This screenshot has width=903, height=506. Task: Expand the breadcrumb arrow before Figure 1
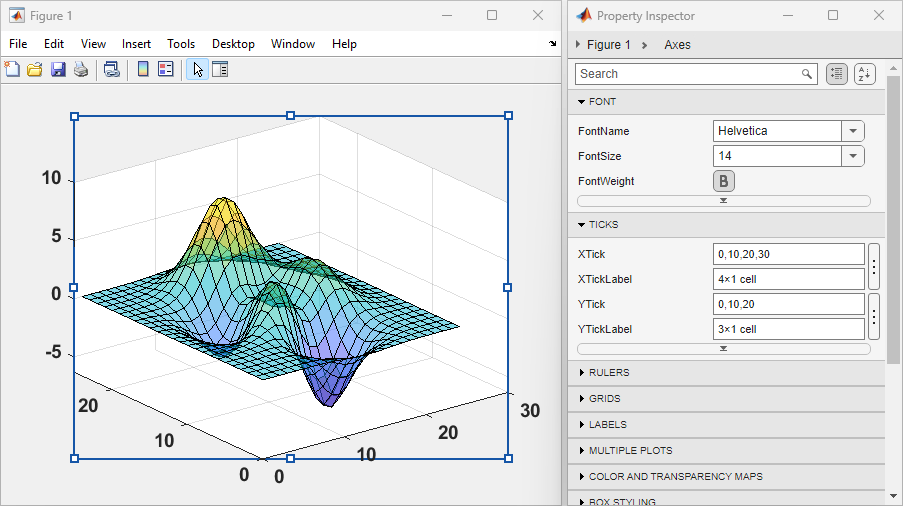578,44
